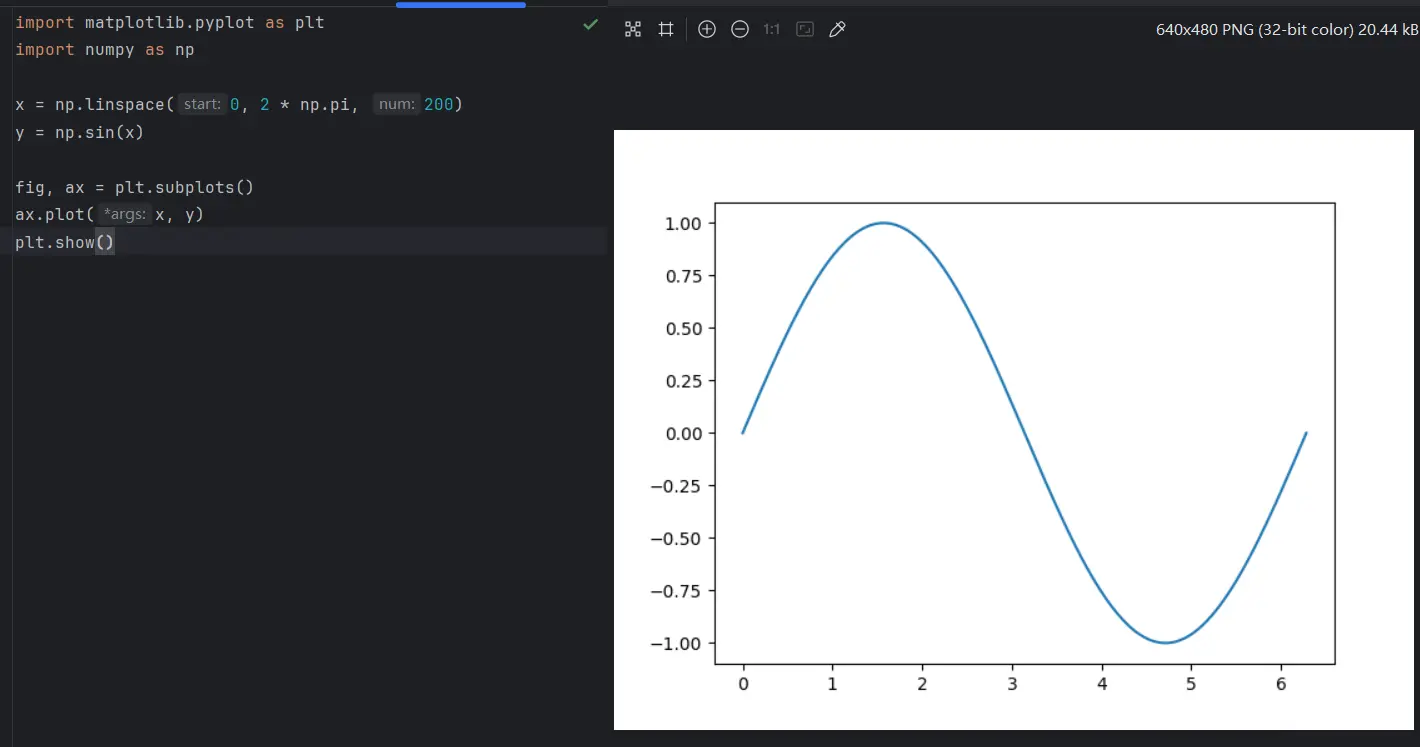Click the "start:" parameter hint
This screenshot has height=747, width=1420.
click(202, 104)
